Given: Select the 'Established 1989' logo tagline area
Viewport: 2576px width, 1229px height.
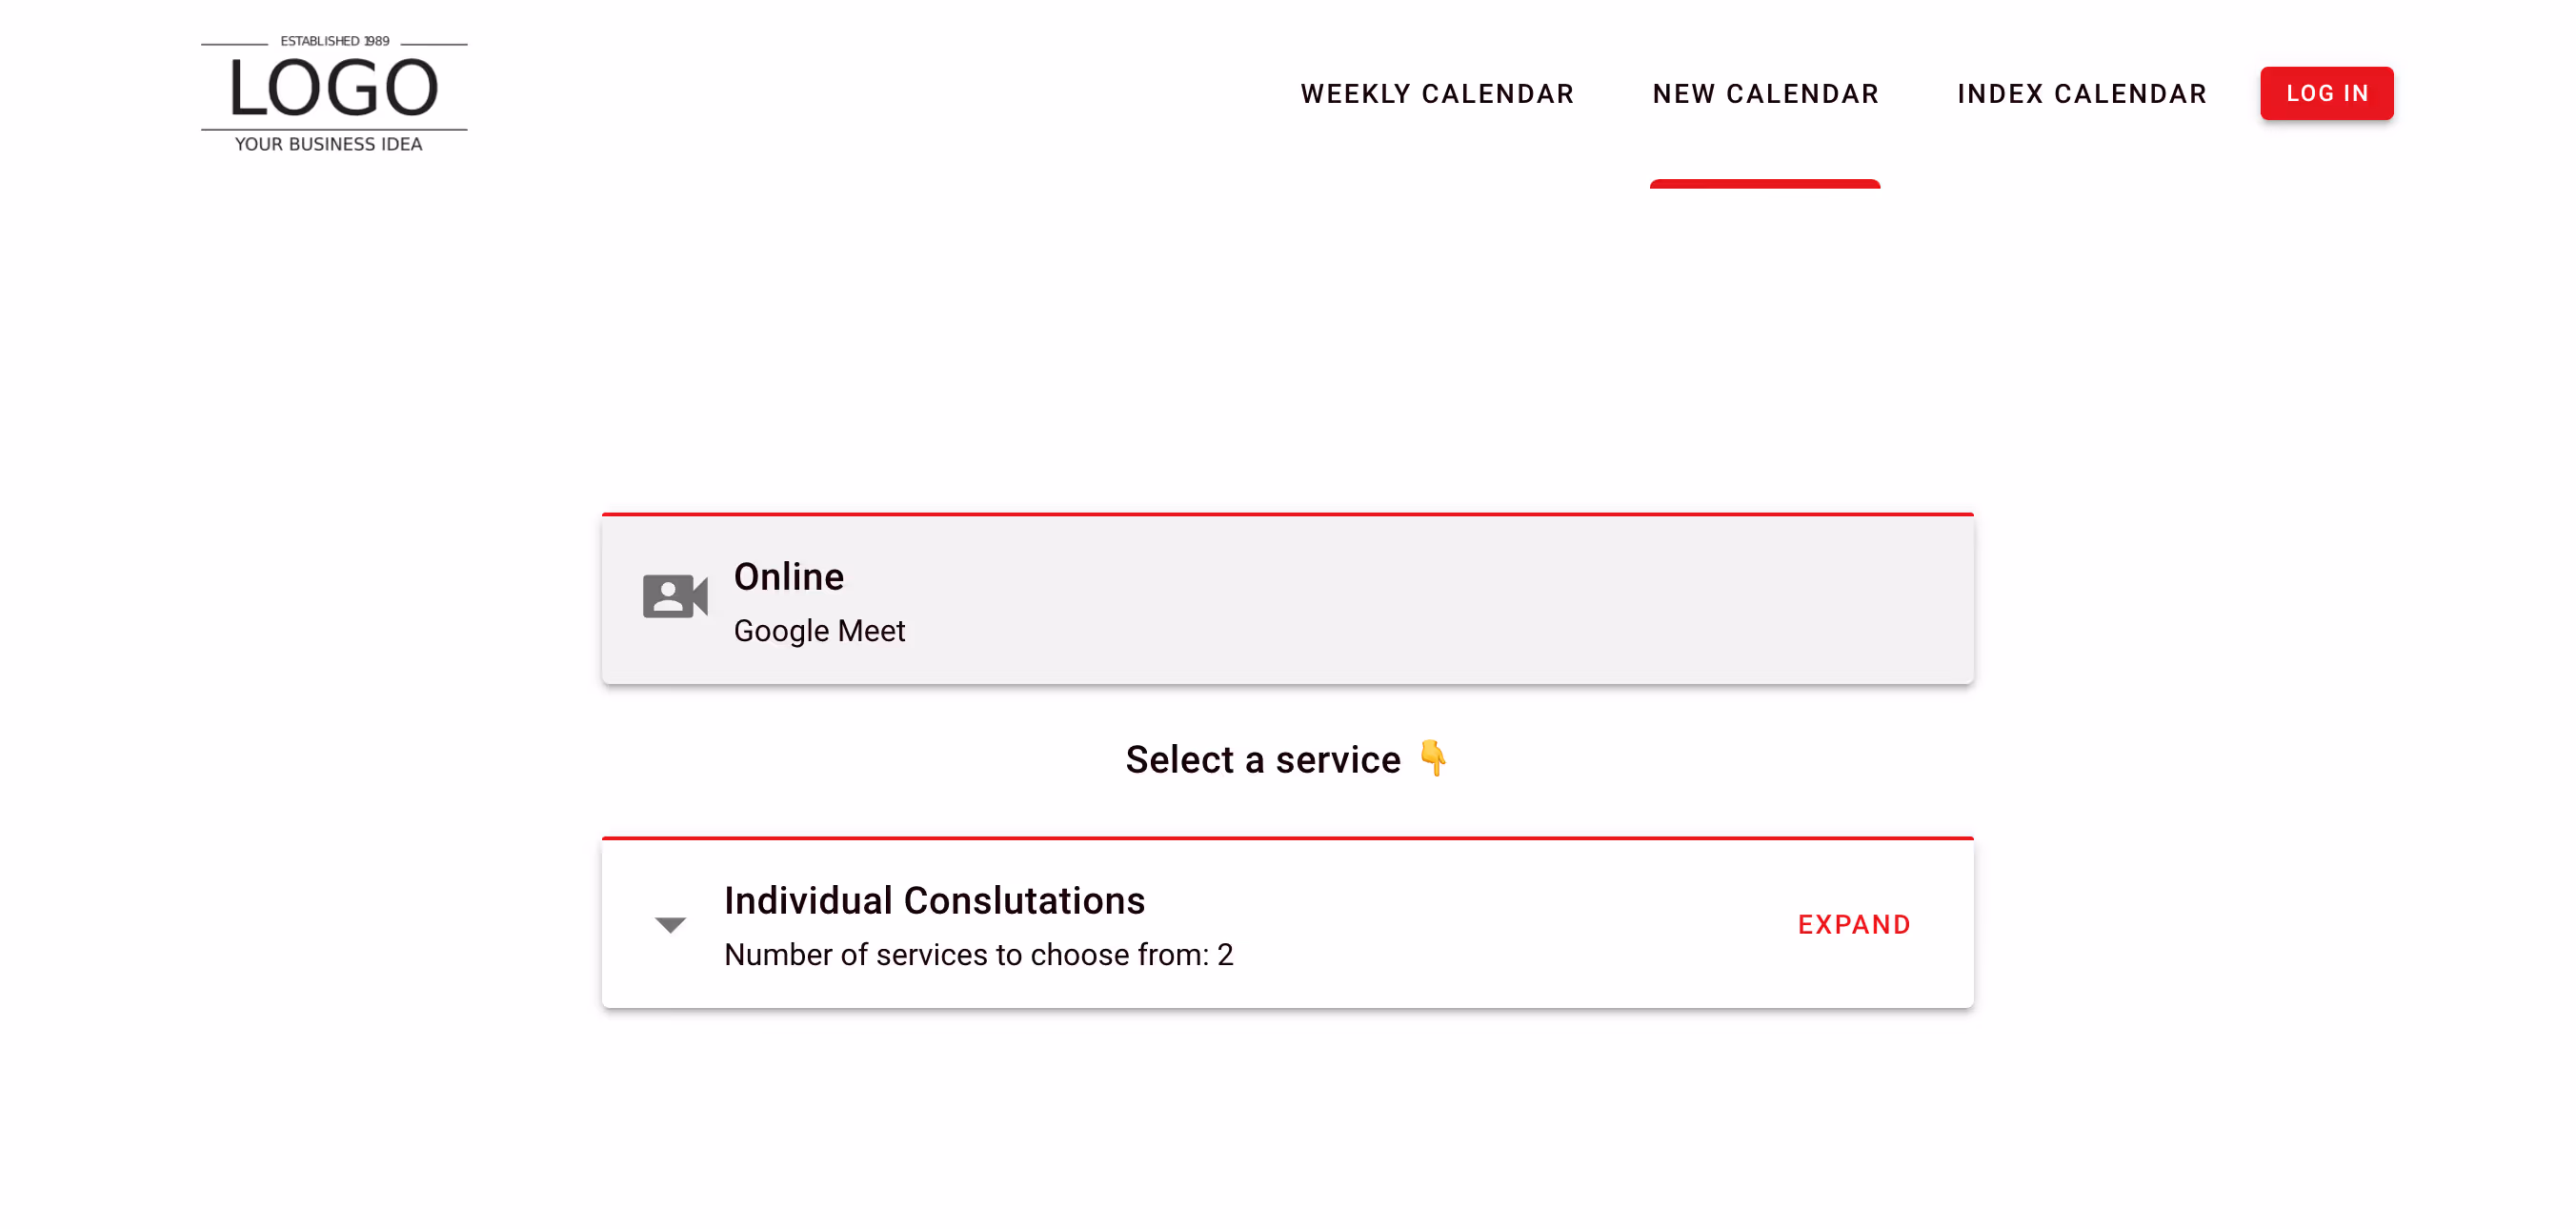Looking at the screenshot, I should (334, 42).
